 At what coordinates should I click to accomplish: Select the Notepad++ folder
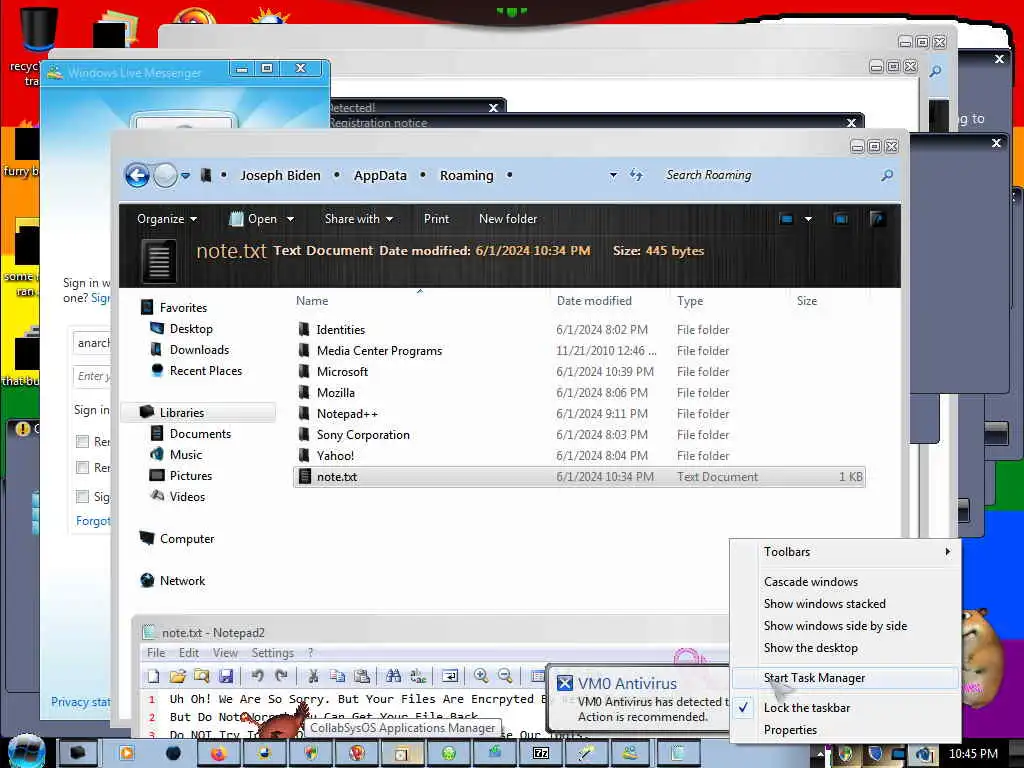click(347, 413)
